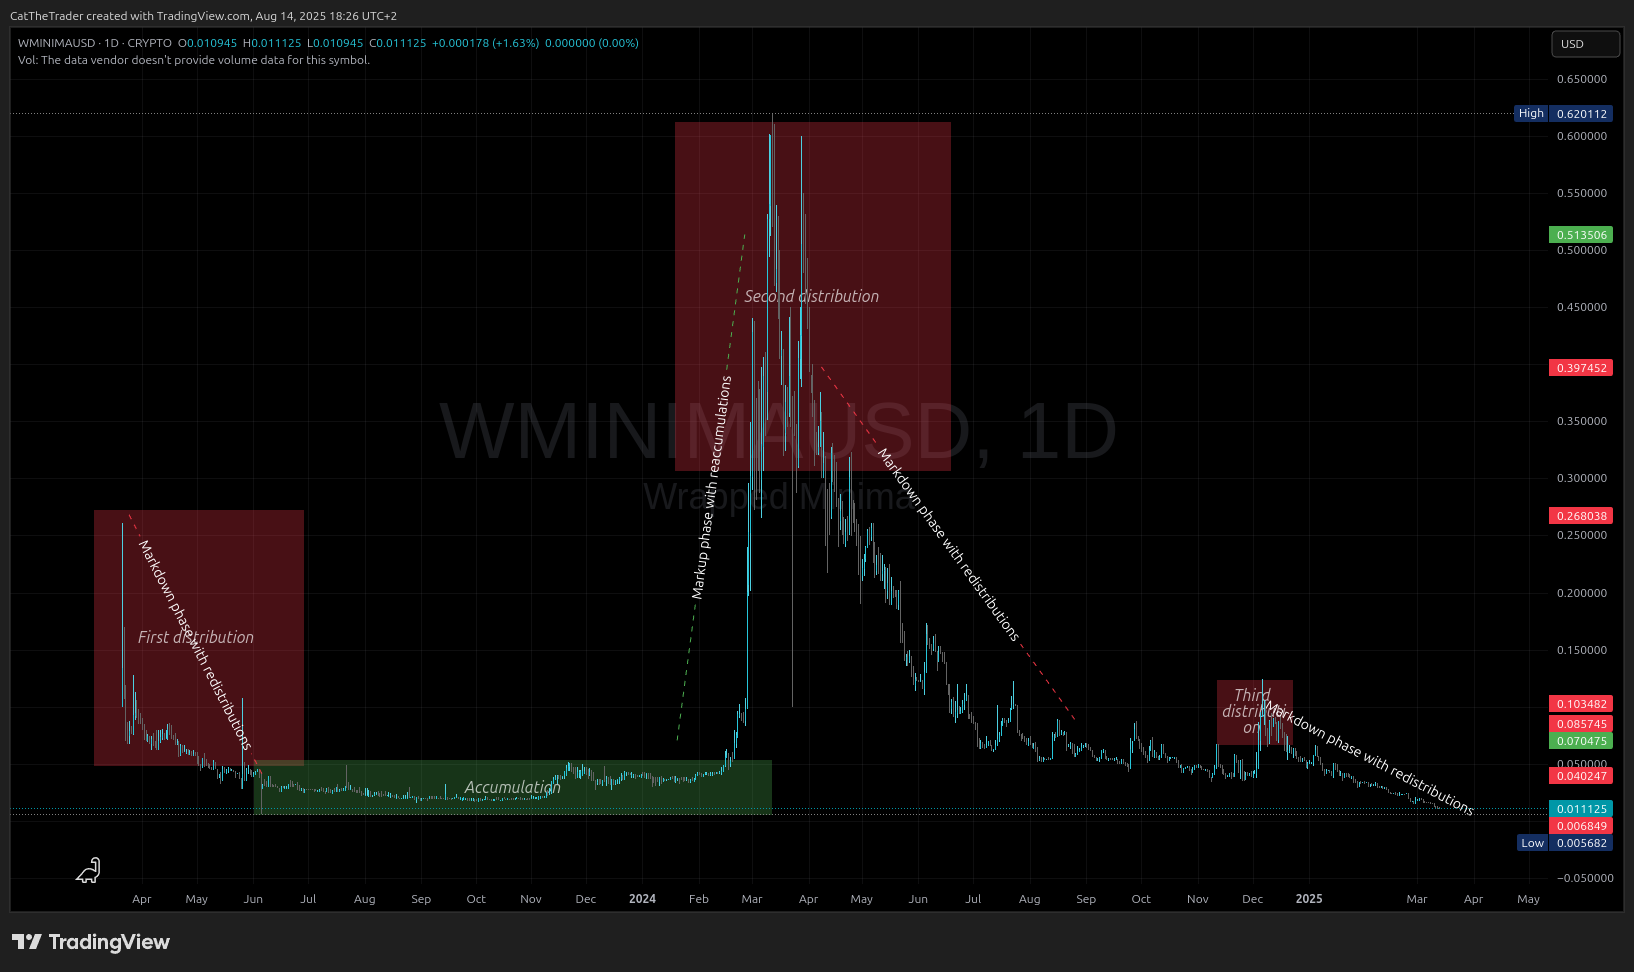Click the 0.150000 price axis value
1634x972 pixels.
[1582, 650]
